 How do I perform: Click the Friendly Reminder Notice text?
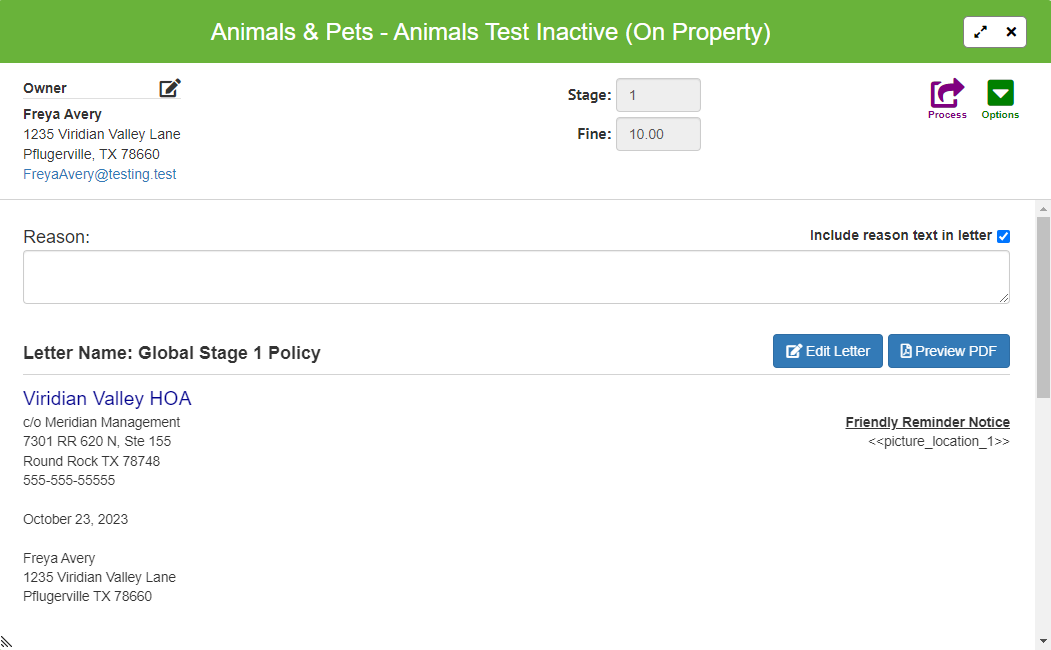click(927, 422)
